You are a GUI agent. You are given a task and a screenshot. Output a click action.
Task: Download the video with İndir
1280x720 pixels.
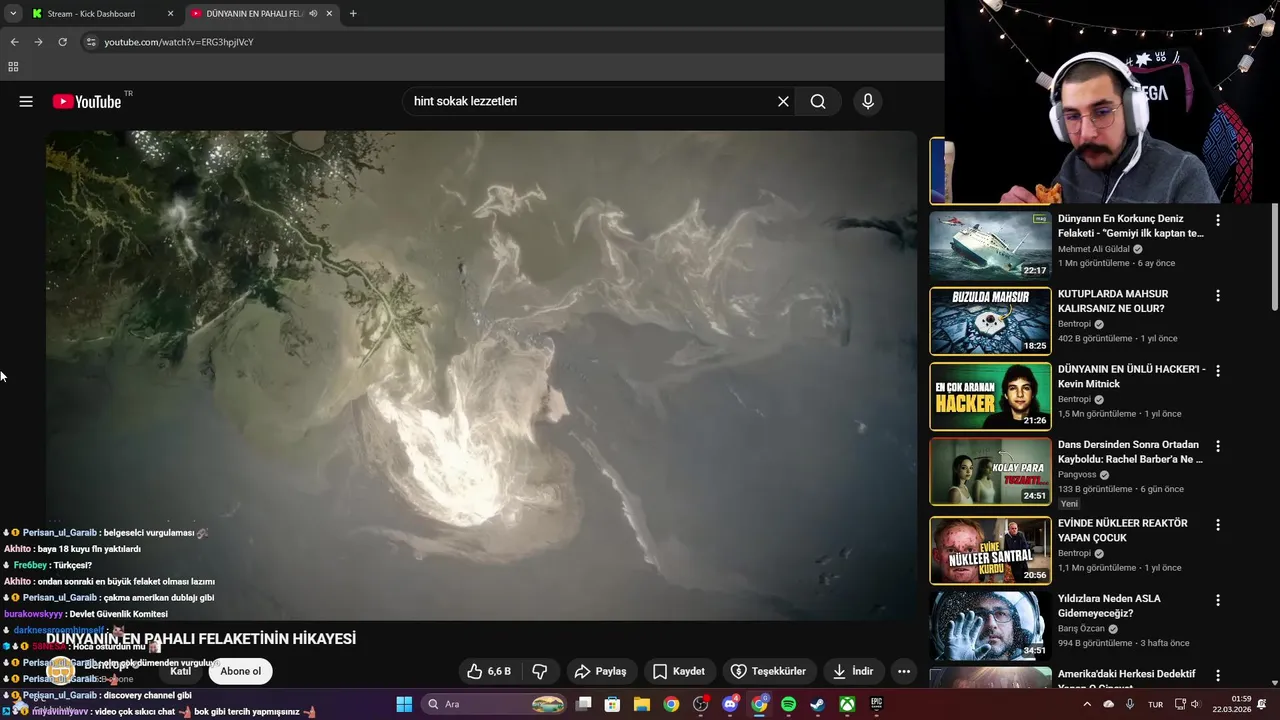tap(852, 671)
